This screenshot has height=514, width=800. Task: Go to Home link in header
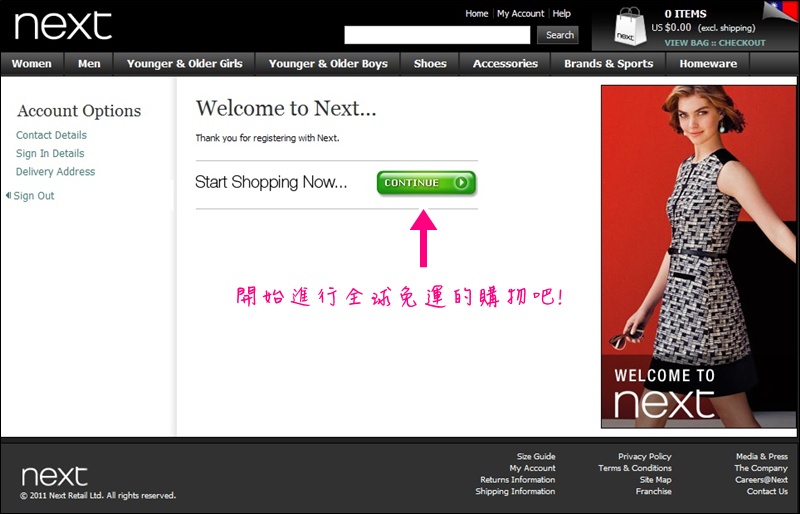tap(477, 14)
